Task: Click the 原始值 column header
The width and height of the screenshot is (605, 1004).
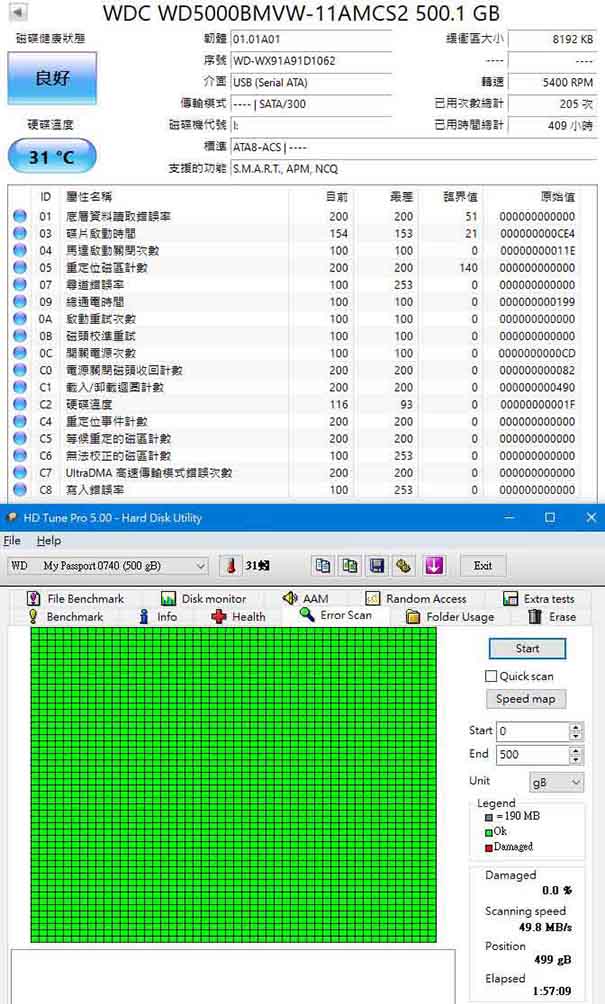Action: (x=558, y=197)
